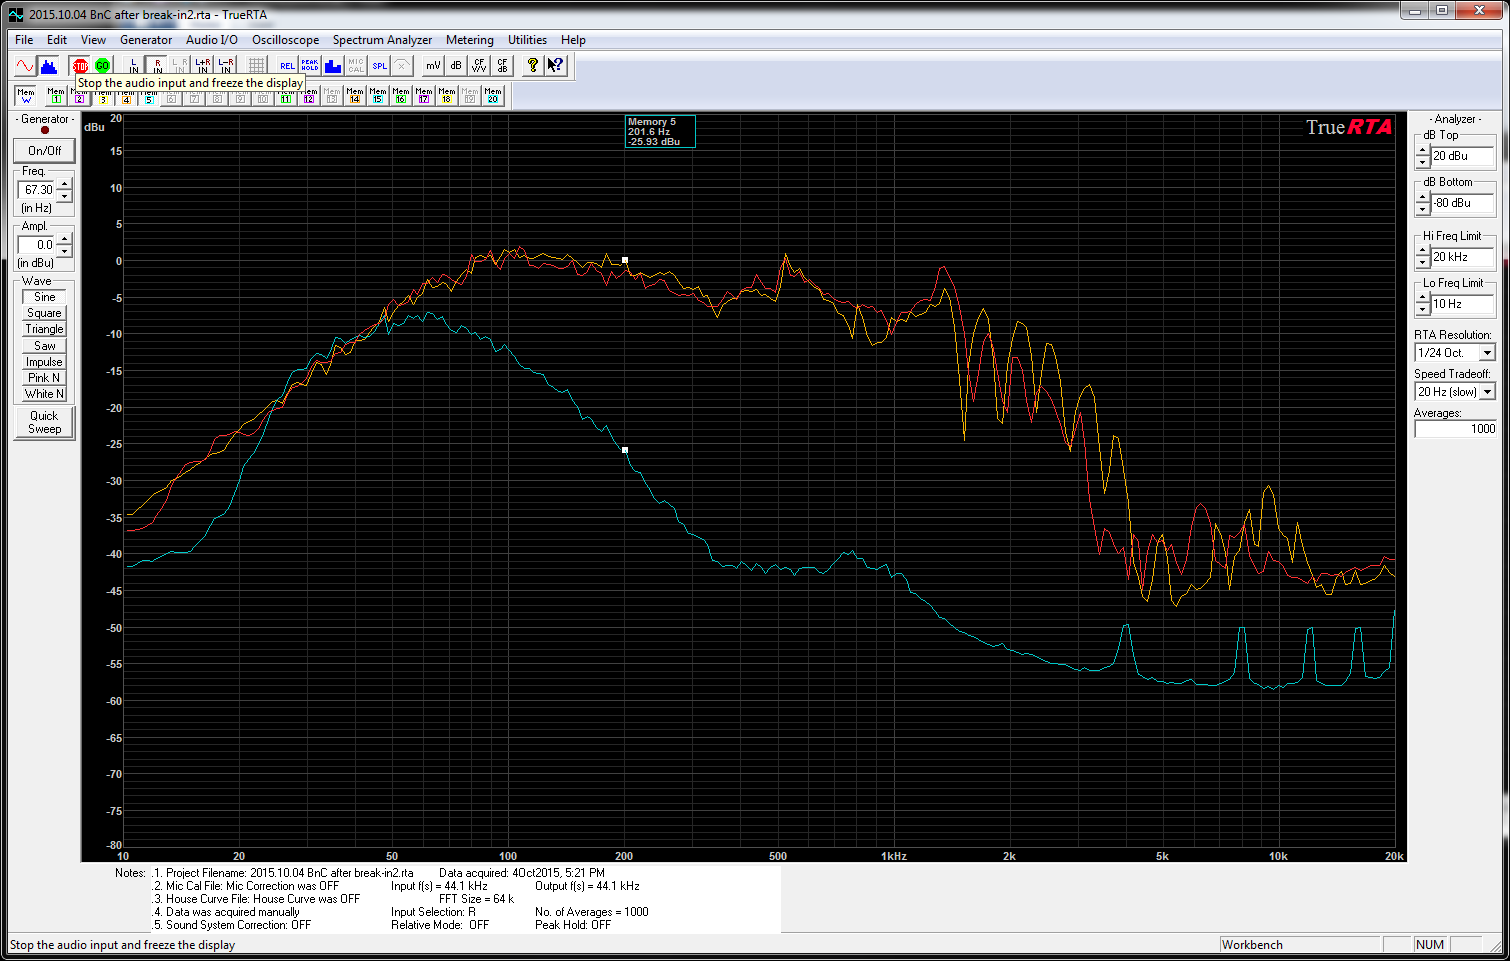1510x962 pixels.
Task: Toggle the Mem 1 memory icon
Action: point(56,96)
